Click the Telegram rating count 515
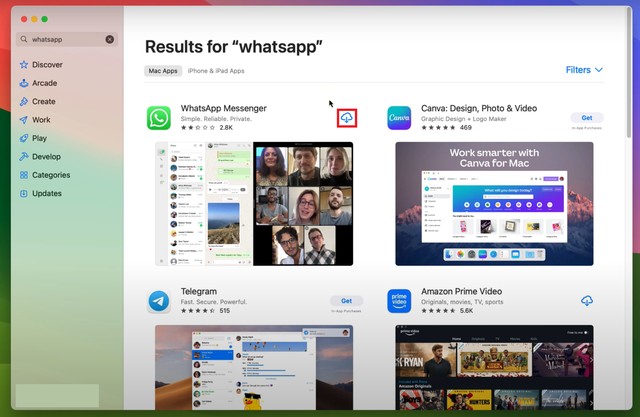This screenshot has width=640, height=417. tap(224, 311)
